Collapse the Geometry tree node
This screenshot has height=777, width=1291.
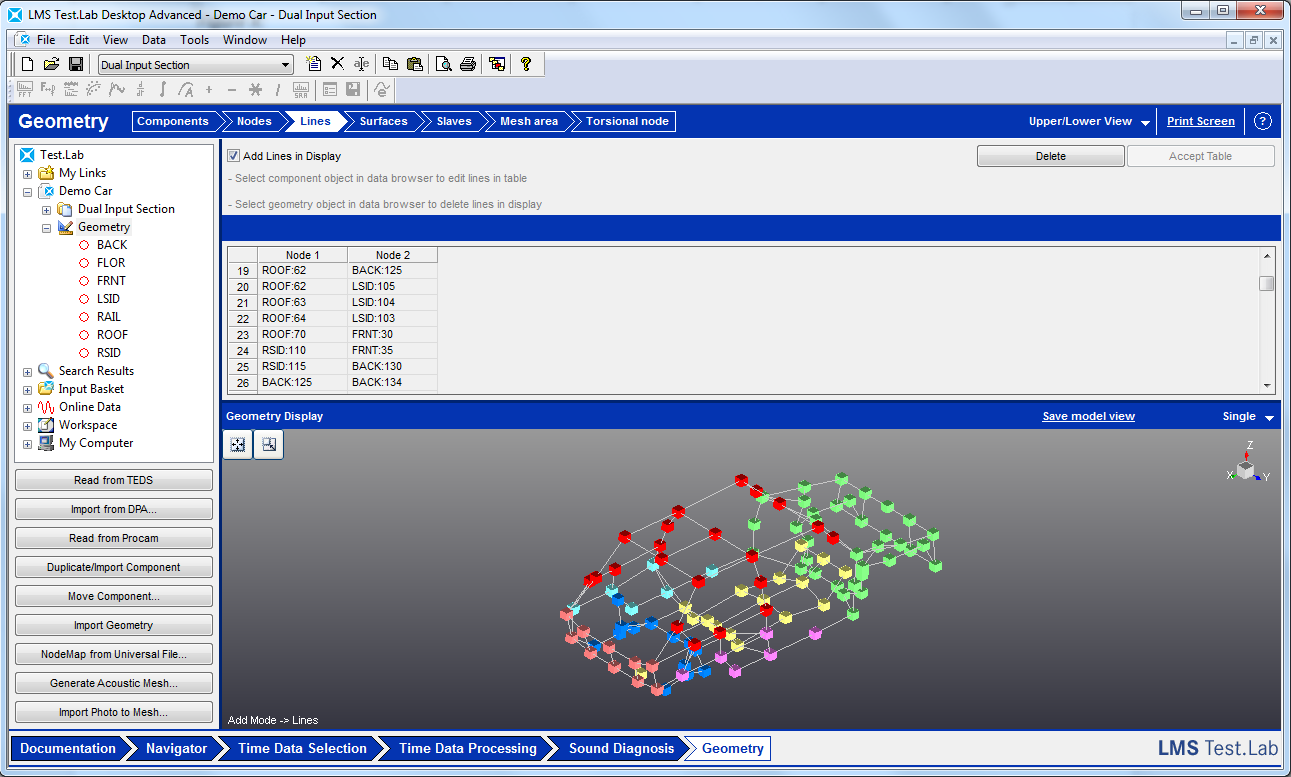(47, 227)
